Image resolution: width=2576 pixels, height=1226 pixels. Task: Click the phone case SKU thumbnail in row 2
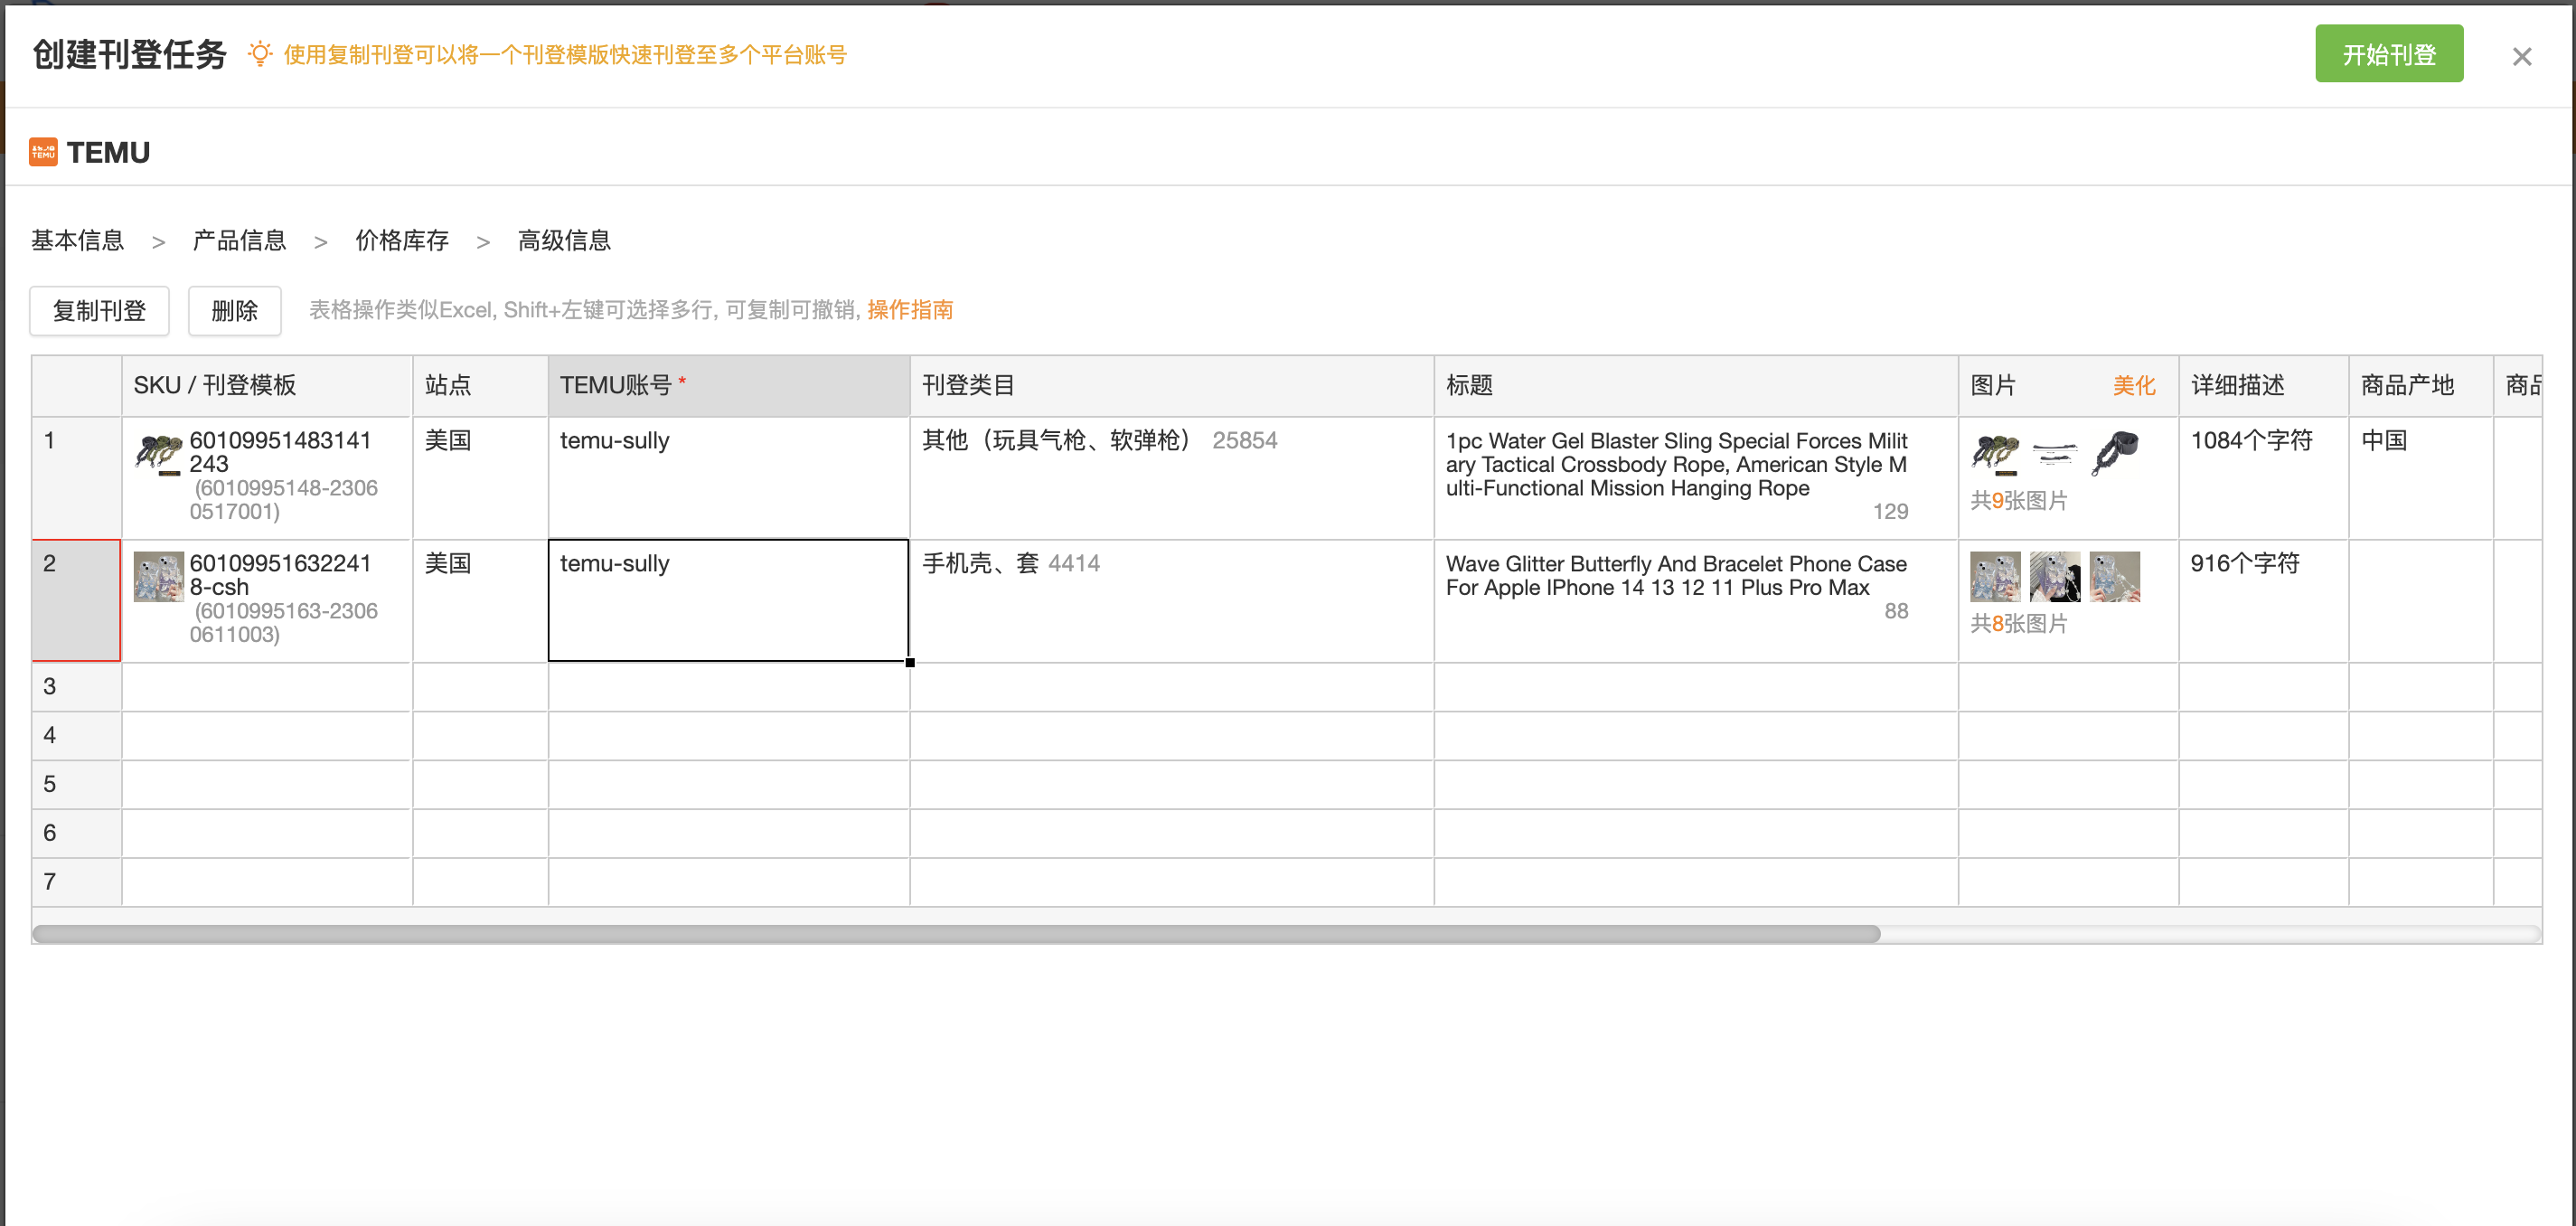pos(158,577)
